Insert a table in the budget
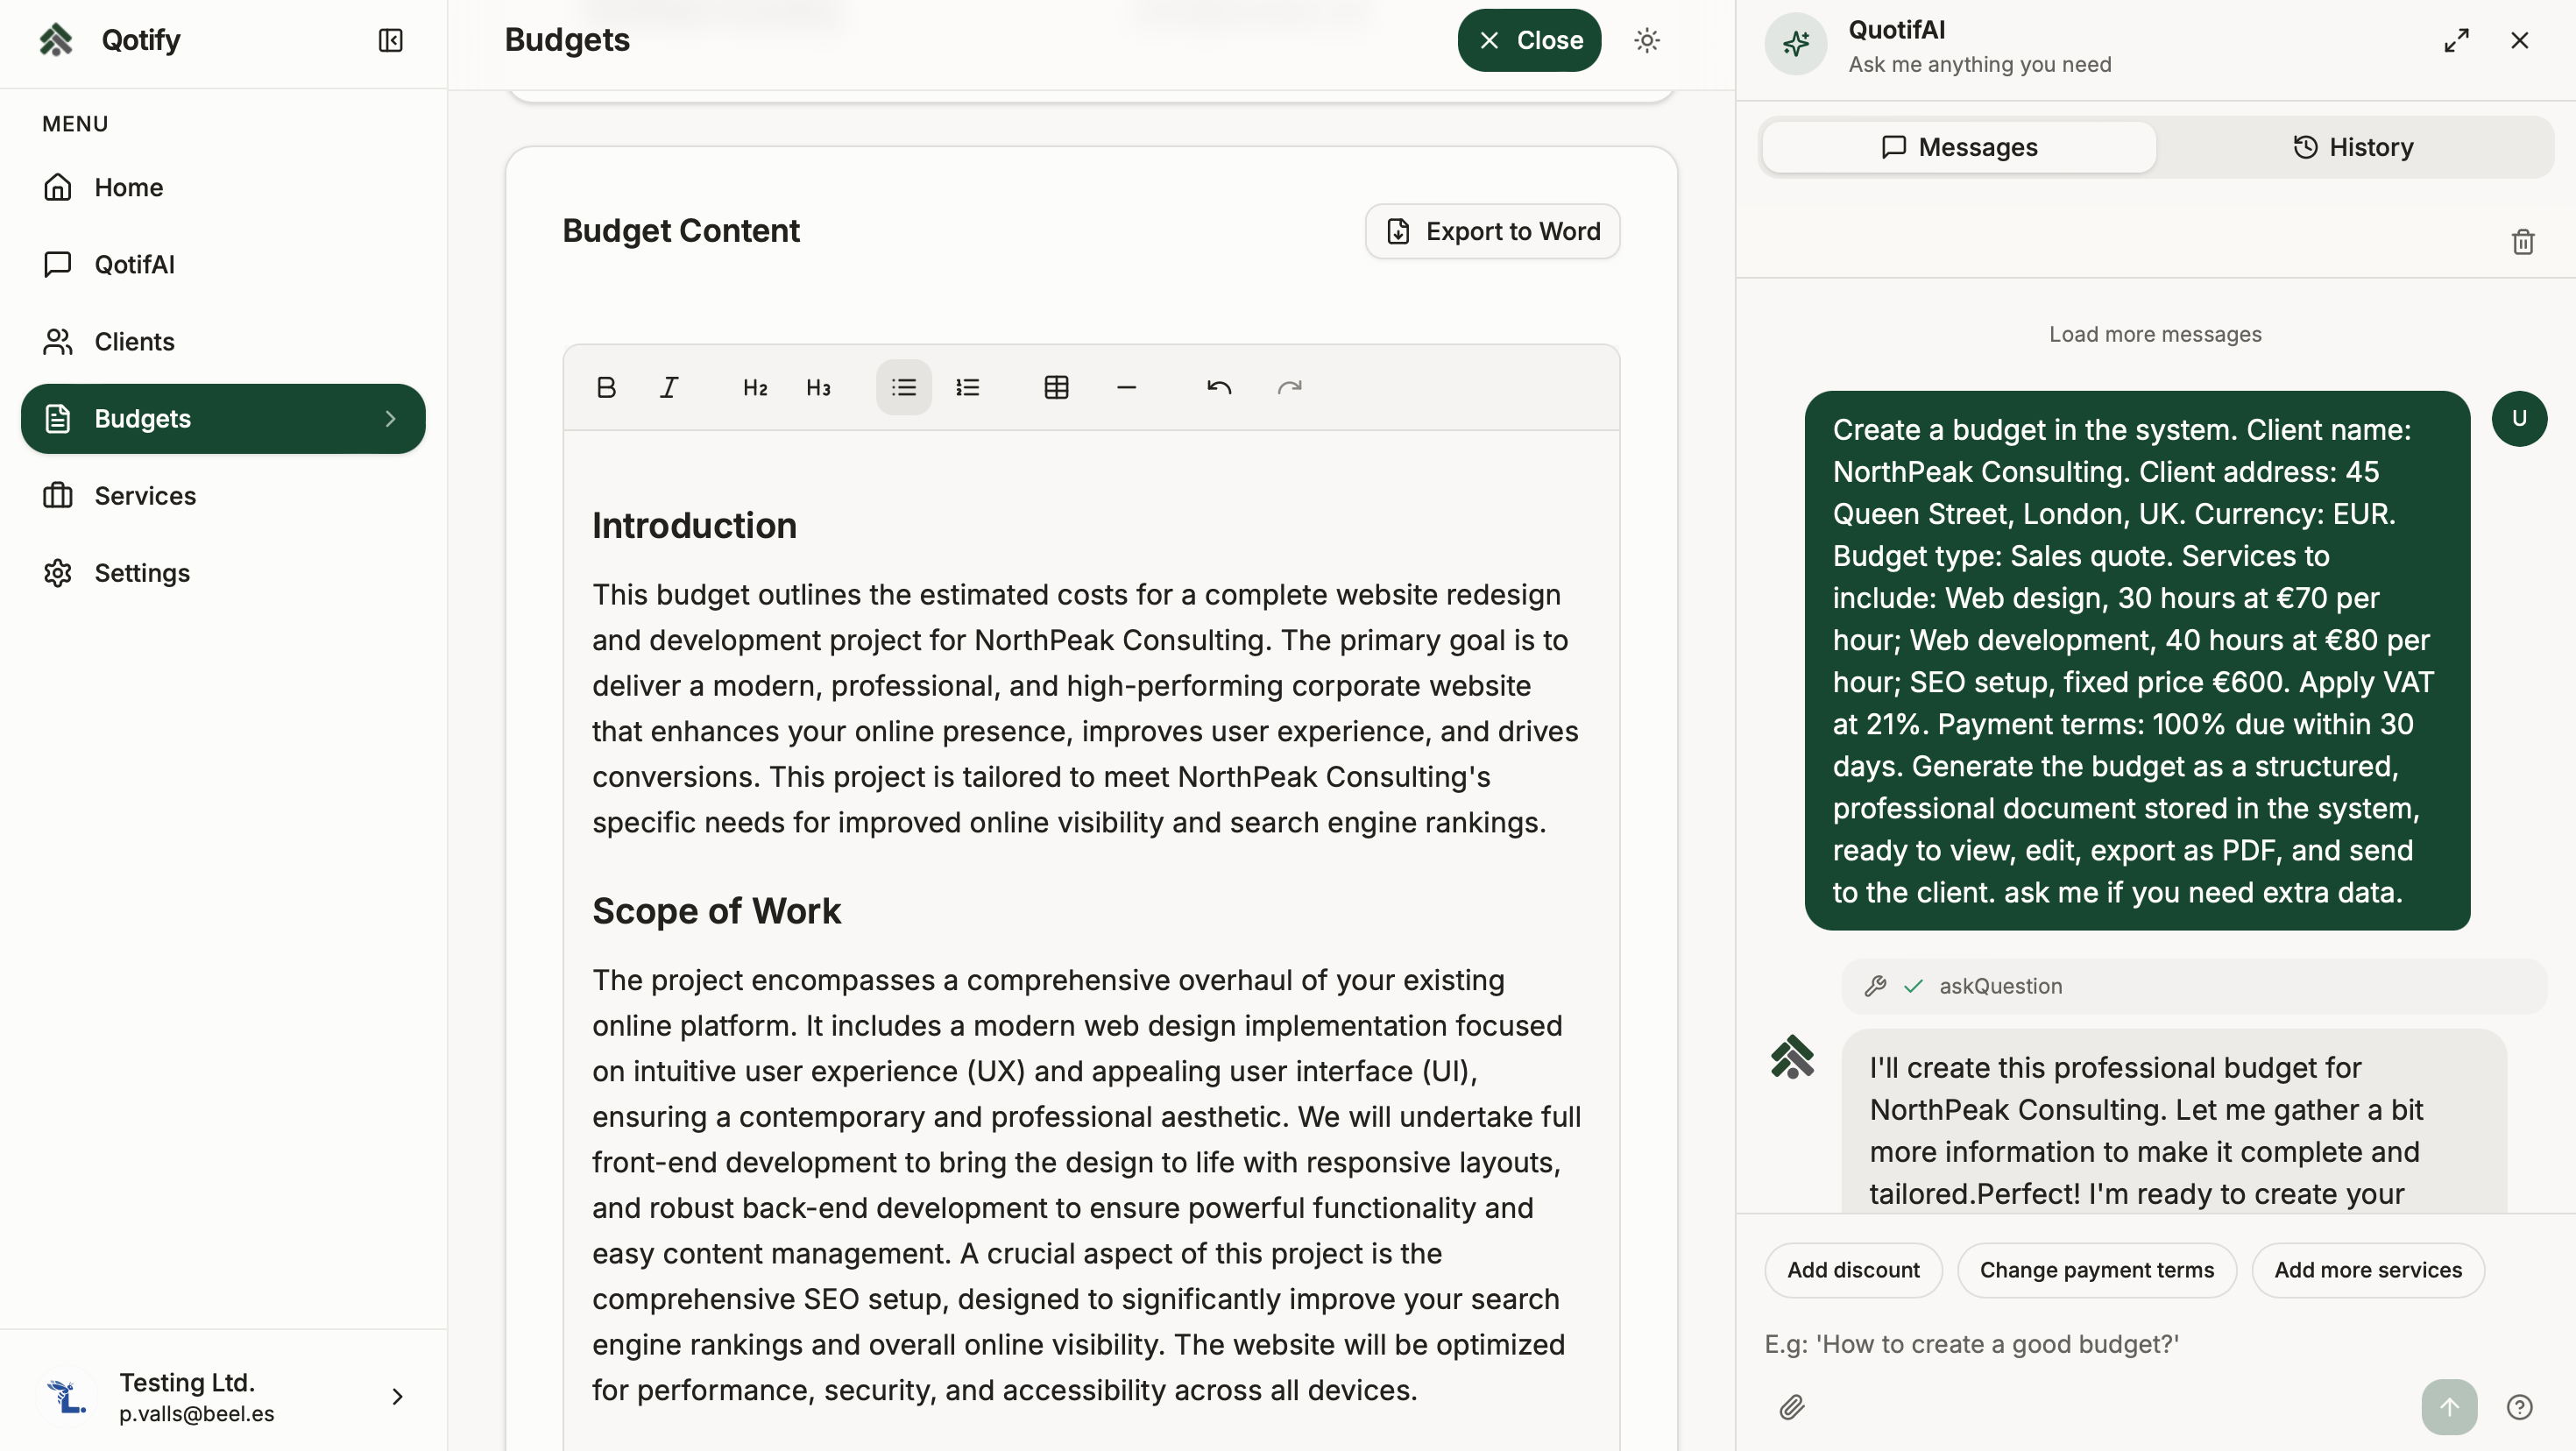The image size is (2576, 1451). [x=1056, y=387]
